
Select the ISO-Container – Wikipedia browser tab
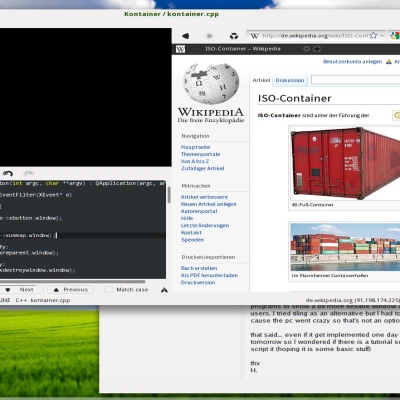[243, 49]
